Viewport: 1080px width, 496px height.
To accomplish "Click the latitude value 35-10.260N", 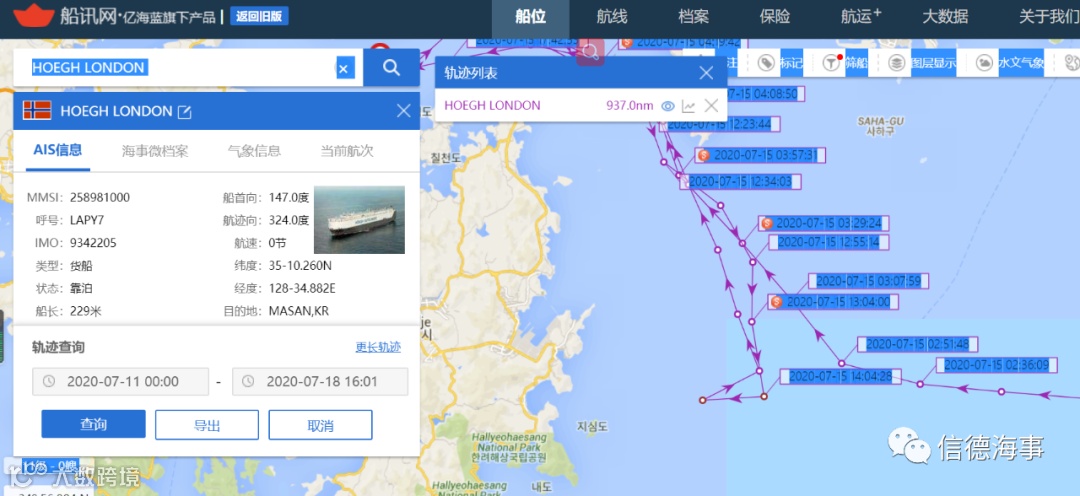I will click(300, 266).
